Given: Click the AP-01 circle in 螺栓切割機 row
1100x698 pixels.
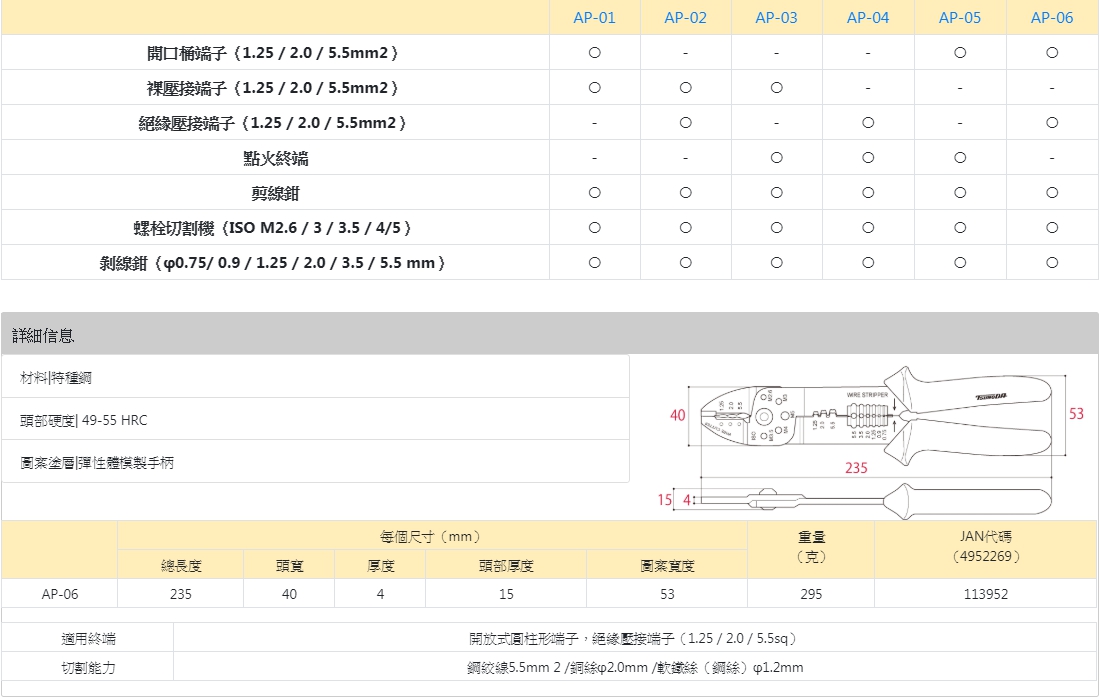Looking at the screenshot, I should [594, 228].
